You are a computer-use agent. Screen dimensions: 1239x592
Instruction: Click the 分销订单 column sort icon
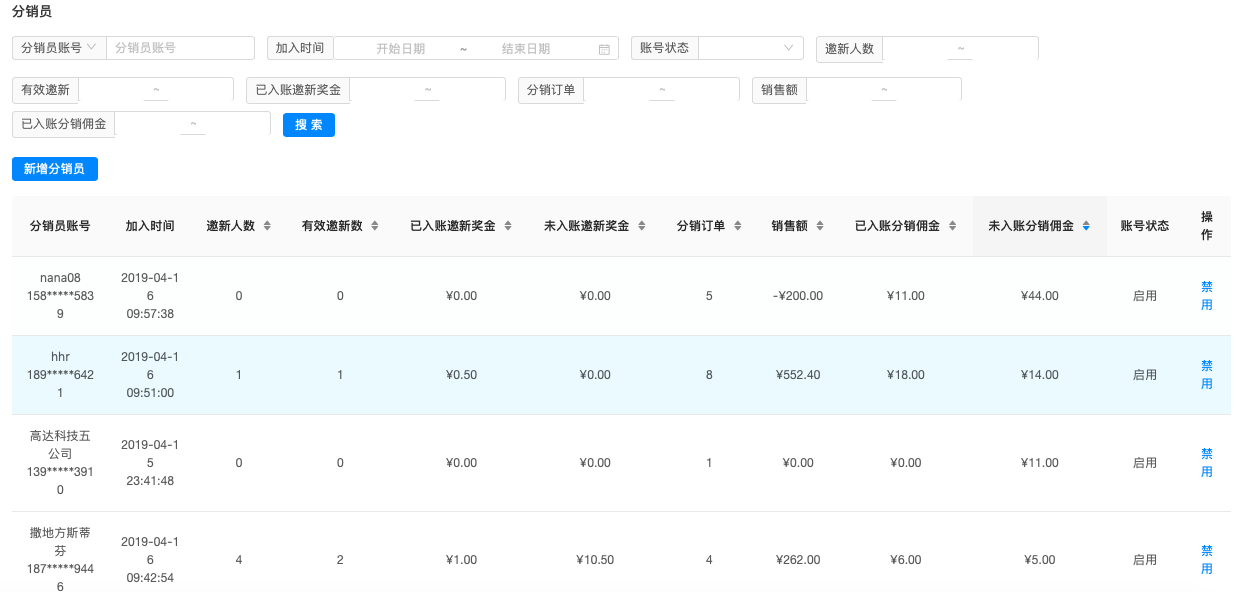(x=738, y=226)
